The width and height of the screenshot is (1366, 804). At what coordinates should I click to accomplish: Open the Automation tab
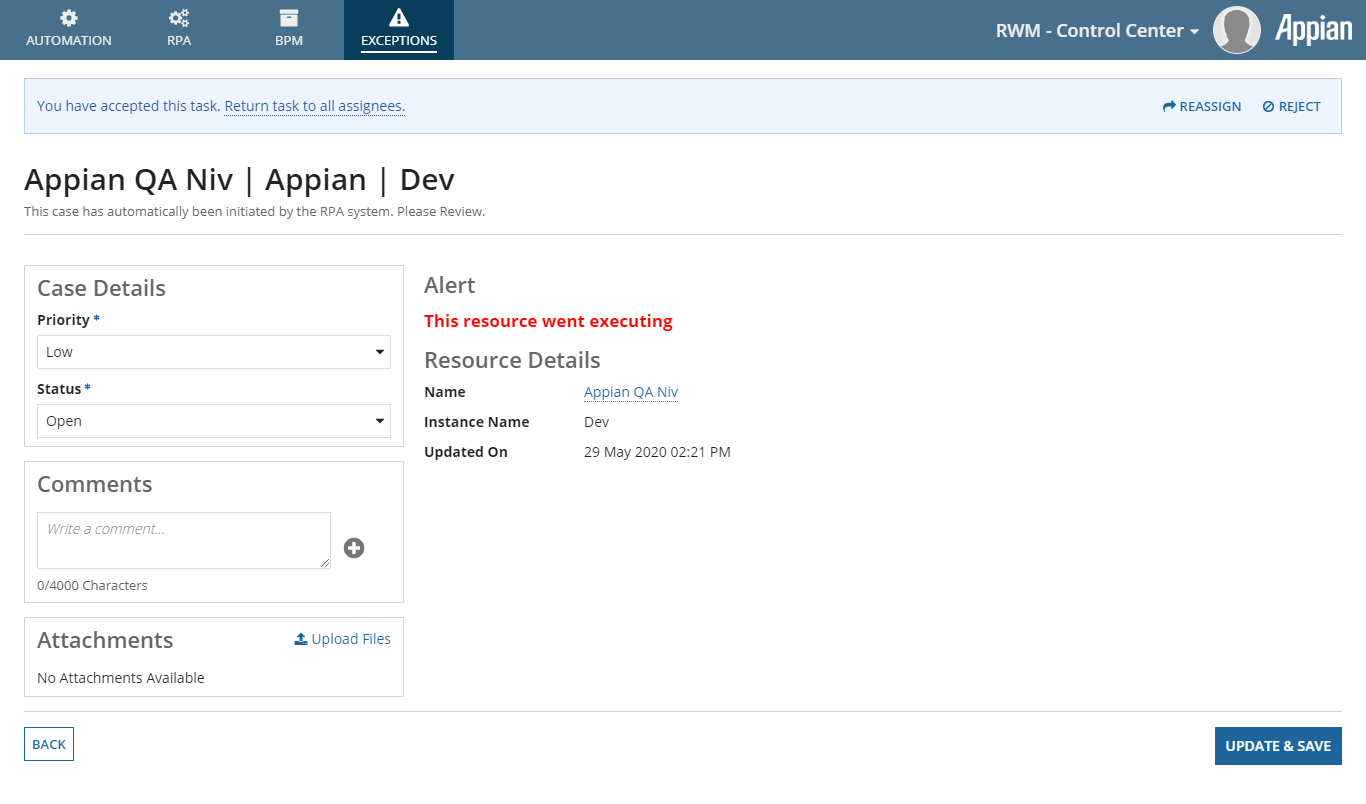click(69, 30)
